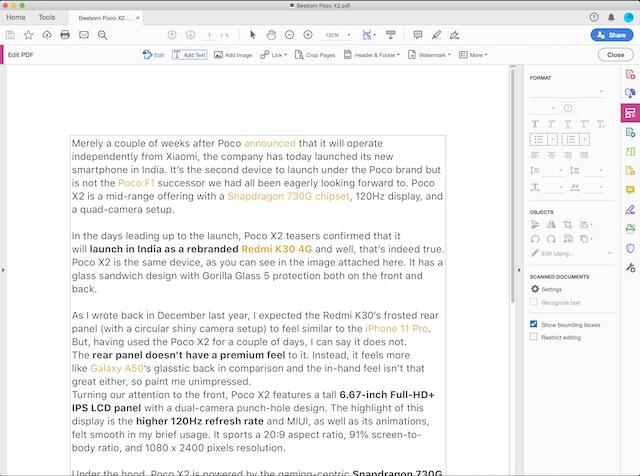This screenshot has width=640, height=476.
Task: Enable the Restrict editing checkbox
Action: (x=534, y=337)
